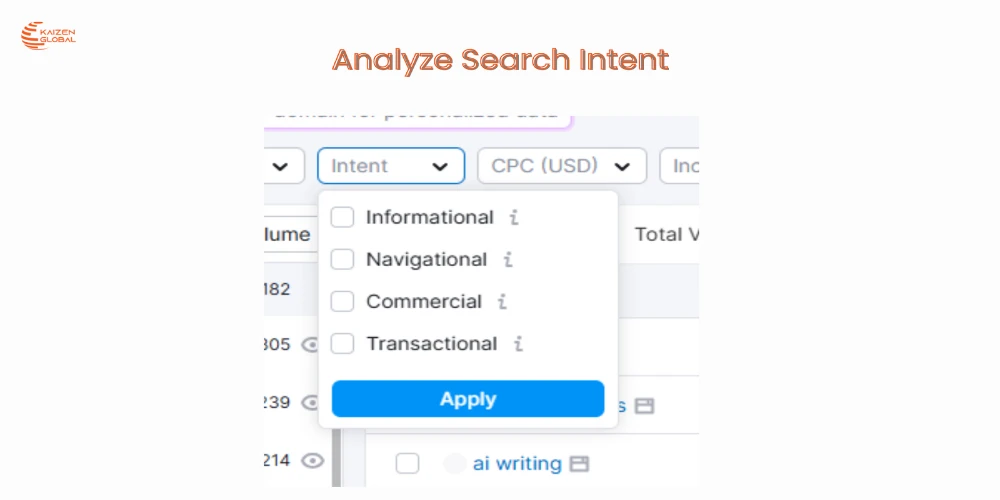Click the Volume column header
The height and width of the screenshot is (500, 1000).
[287, 235]
